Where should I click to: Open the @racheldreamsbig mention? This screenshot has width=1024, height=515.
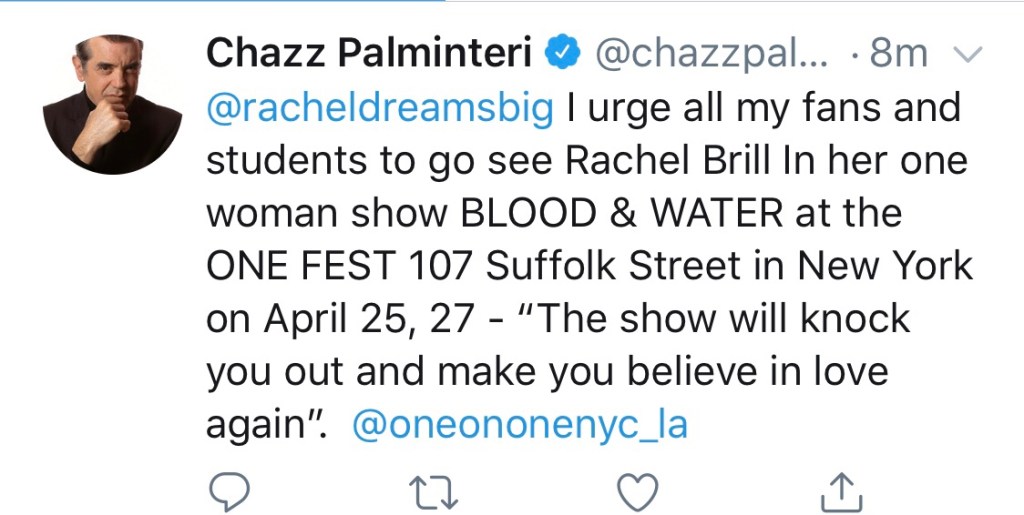click(380, 107)
